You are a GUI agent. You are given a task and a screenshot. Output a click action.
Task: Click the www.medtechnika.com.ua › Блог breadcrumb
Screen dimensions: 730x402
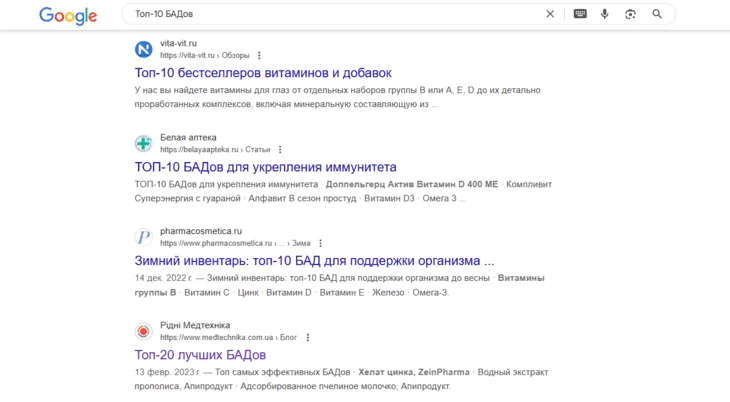228,337
